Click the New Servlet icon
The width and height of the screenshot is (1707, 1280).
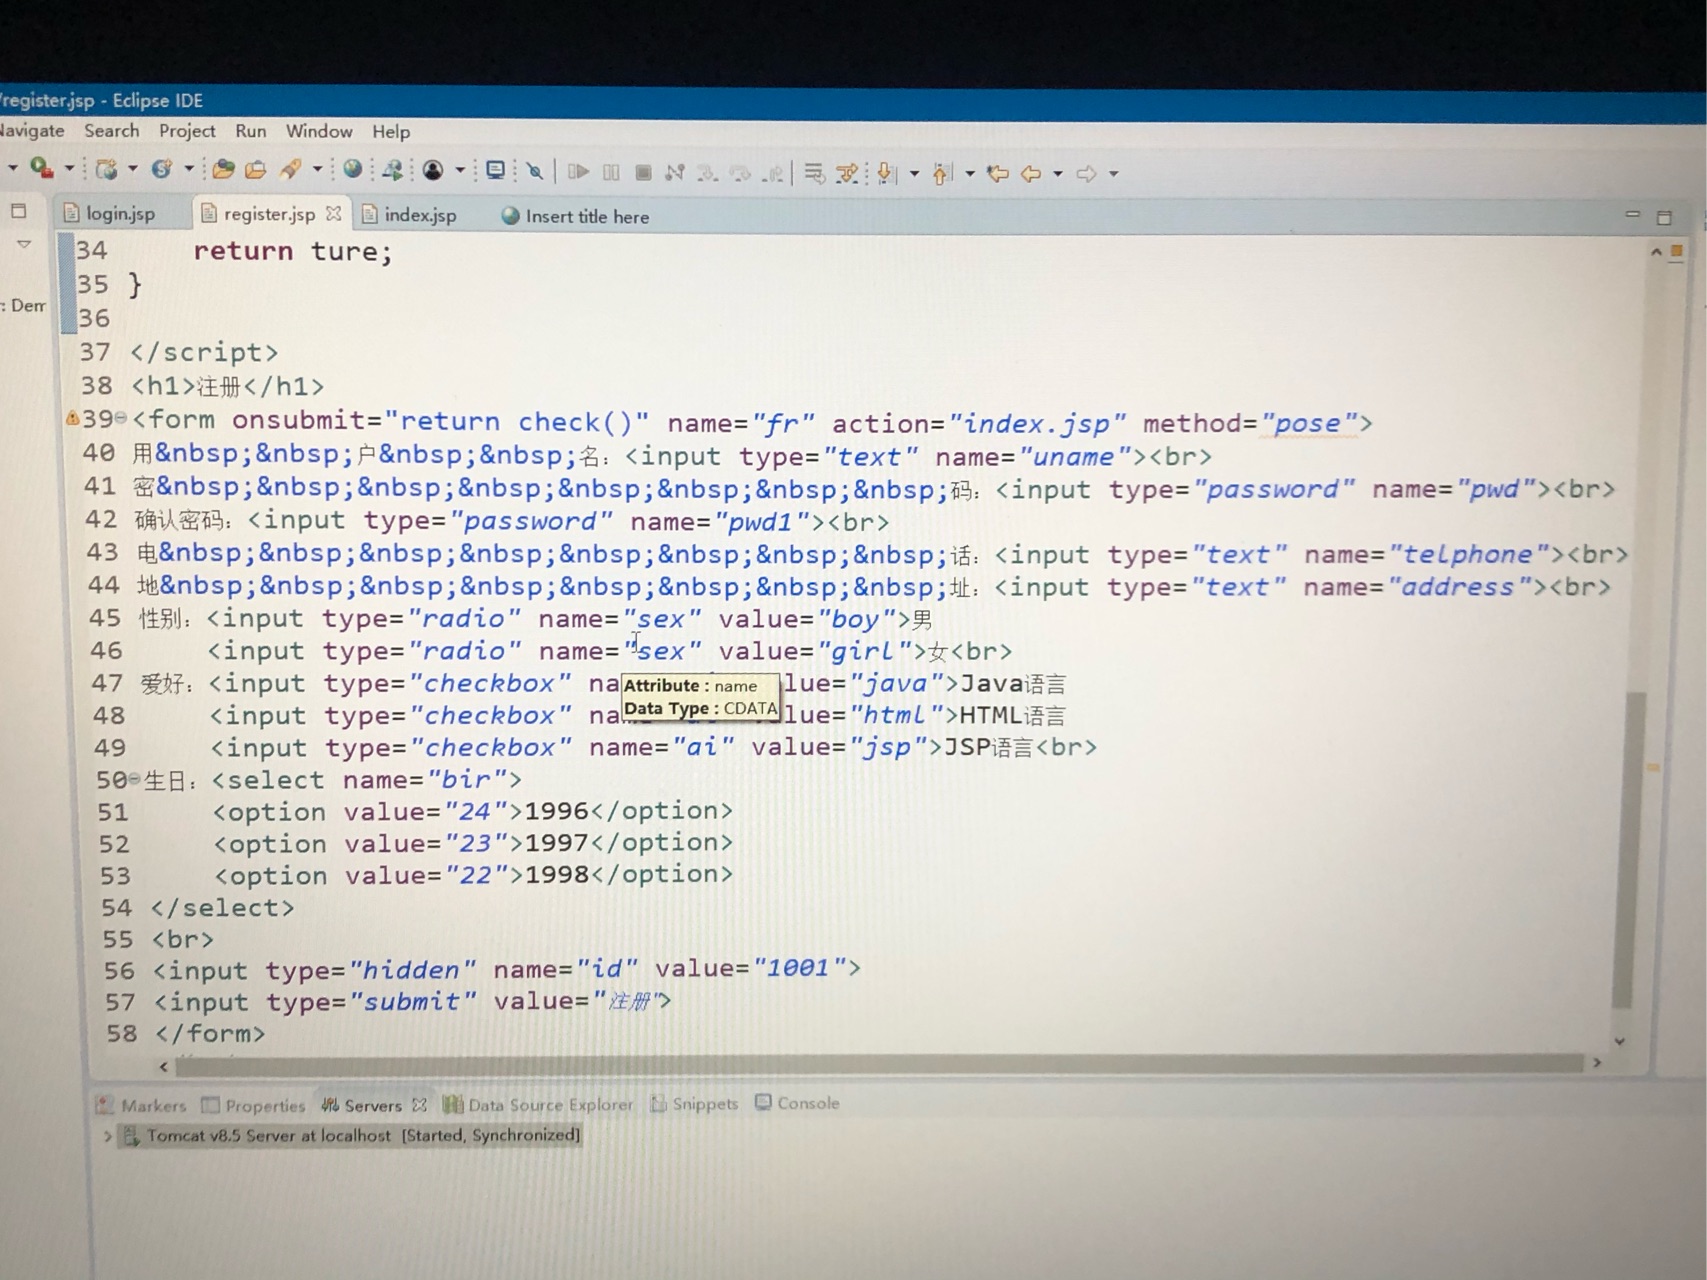pyautogui.click(x=161, y=170)
